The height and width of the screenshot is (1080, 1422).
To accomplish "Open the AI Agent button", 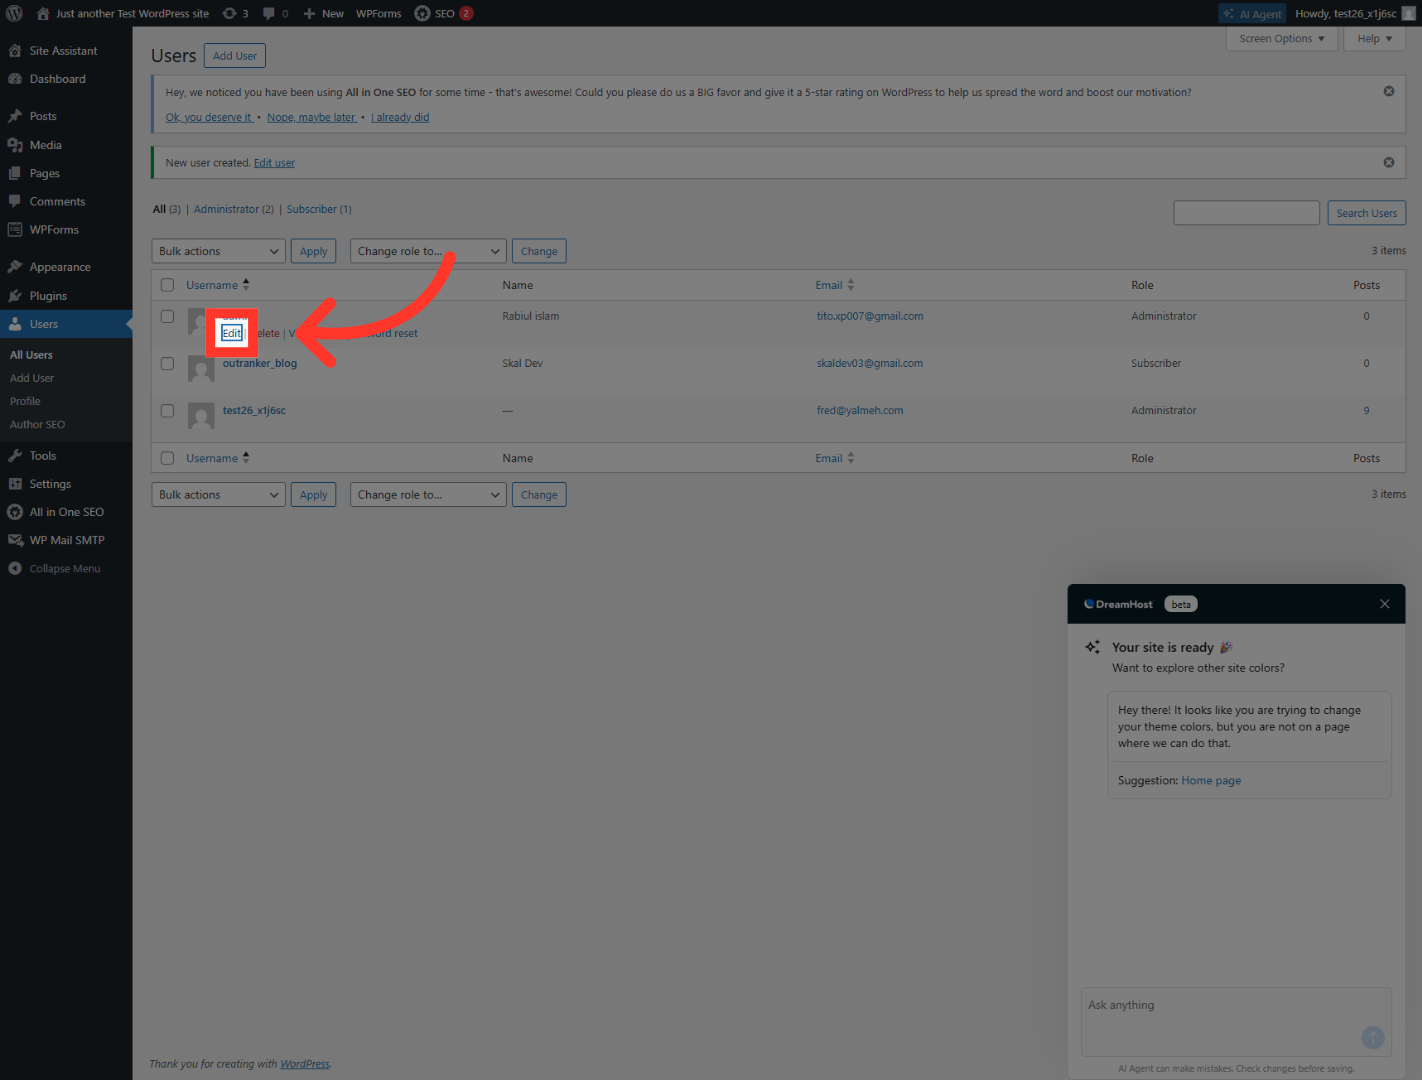I will pyautogui.click(x=1252, y=14).
